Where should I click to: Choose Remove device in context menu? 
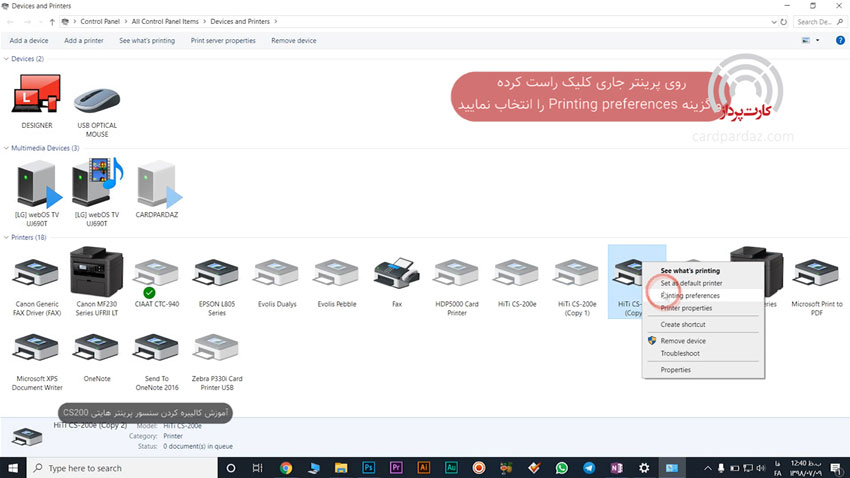(703, 341)
